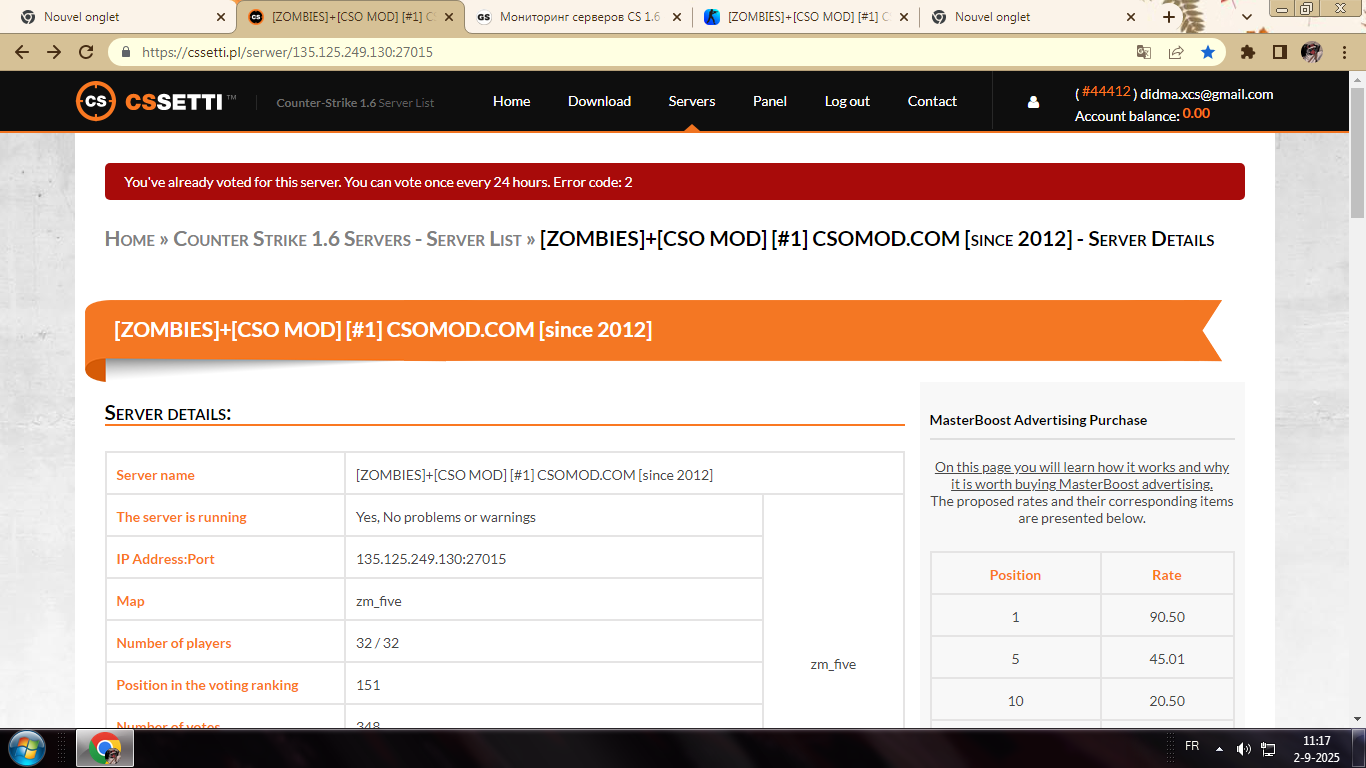Share this page via the share icon
Image resolution: width=1366 pixels, height=768 pixels.
coord(1176,52)
